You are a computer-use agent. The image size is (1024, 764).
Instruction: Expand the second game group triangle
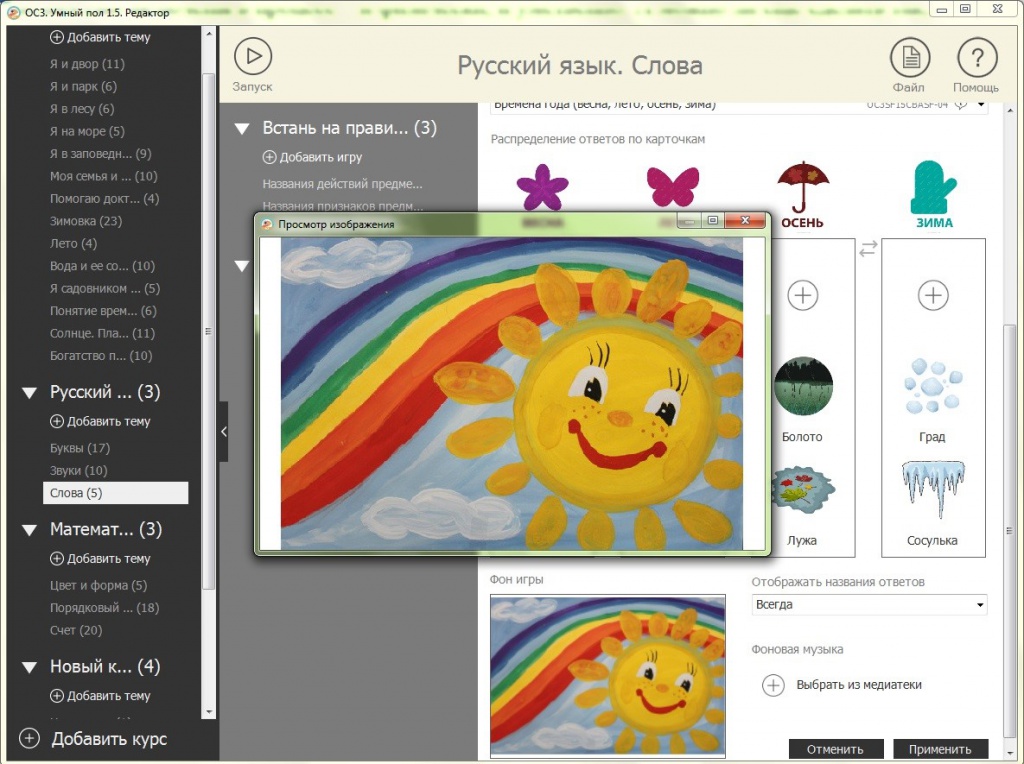[x=242, y=266]
